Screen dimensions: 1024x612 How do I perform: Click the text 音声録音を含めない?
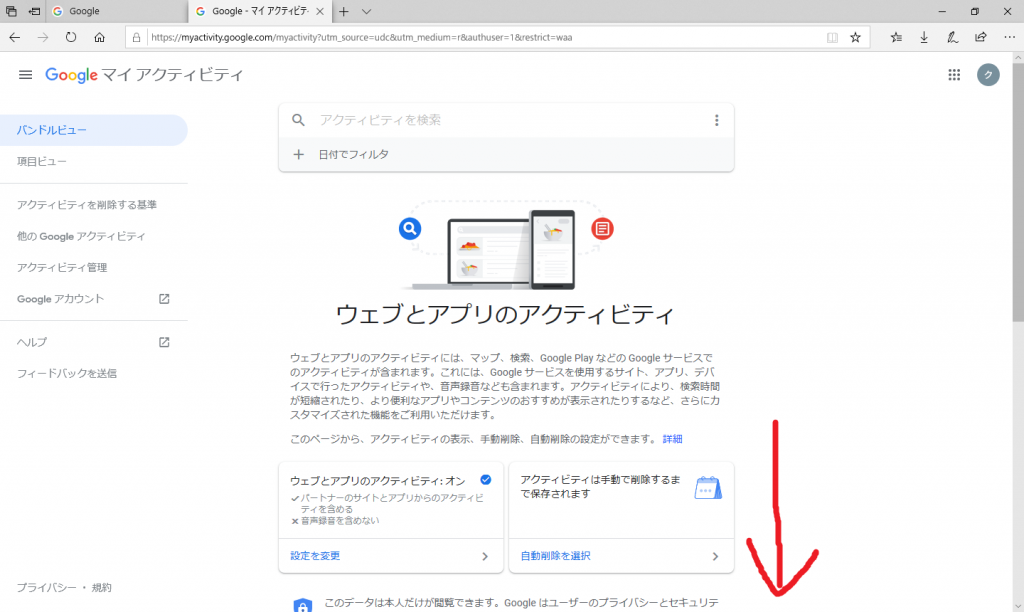pos(340,521)
